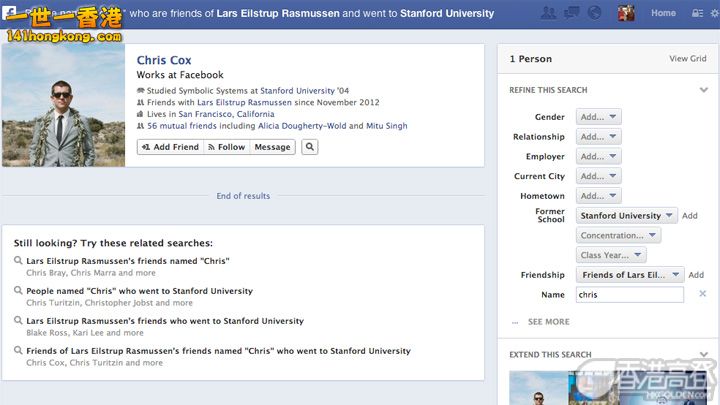Click the magnifier button beside Message
The width and height of the screenshot is (720, 405).
(309, 147)
